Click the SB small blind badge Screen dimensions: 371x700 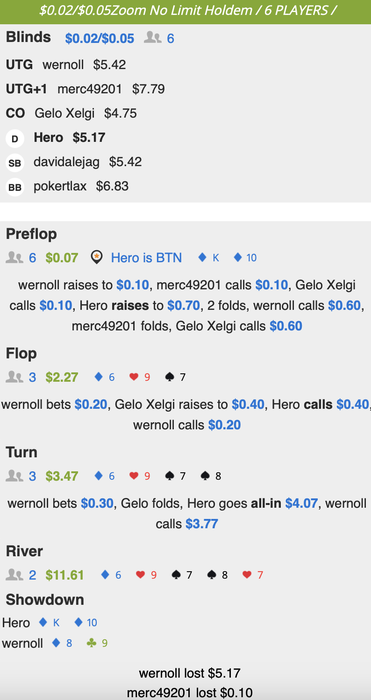(x=15, y=163)
